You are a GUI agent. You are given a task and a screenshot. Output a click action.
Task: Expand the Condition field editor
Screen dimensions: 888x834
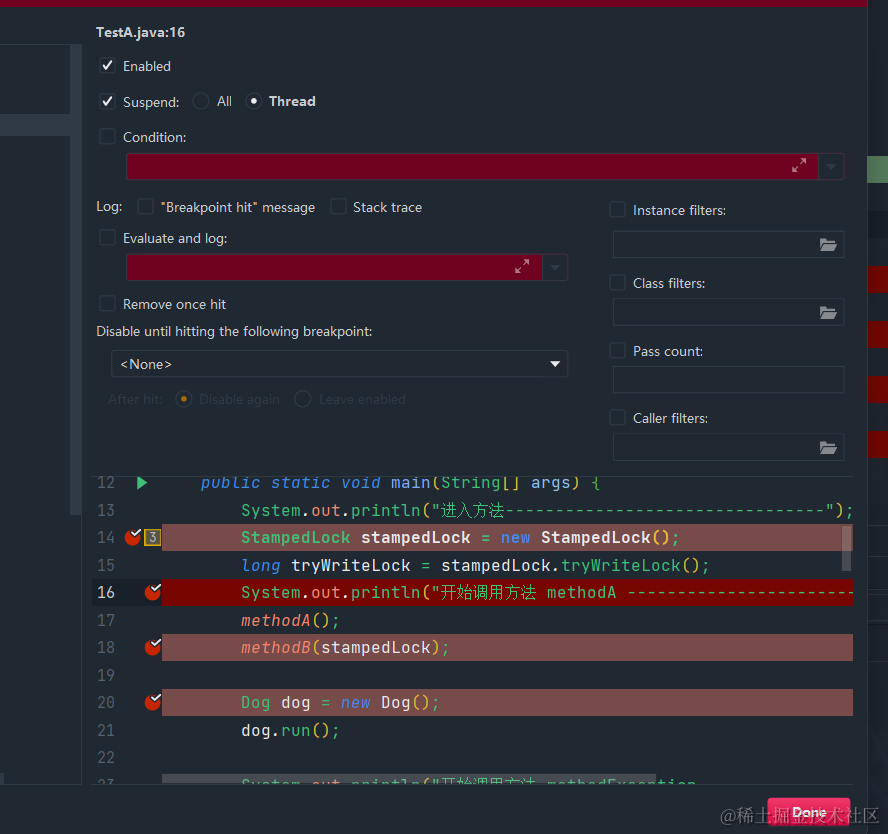point(799,166)
